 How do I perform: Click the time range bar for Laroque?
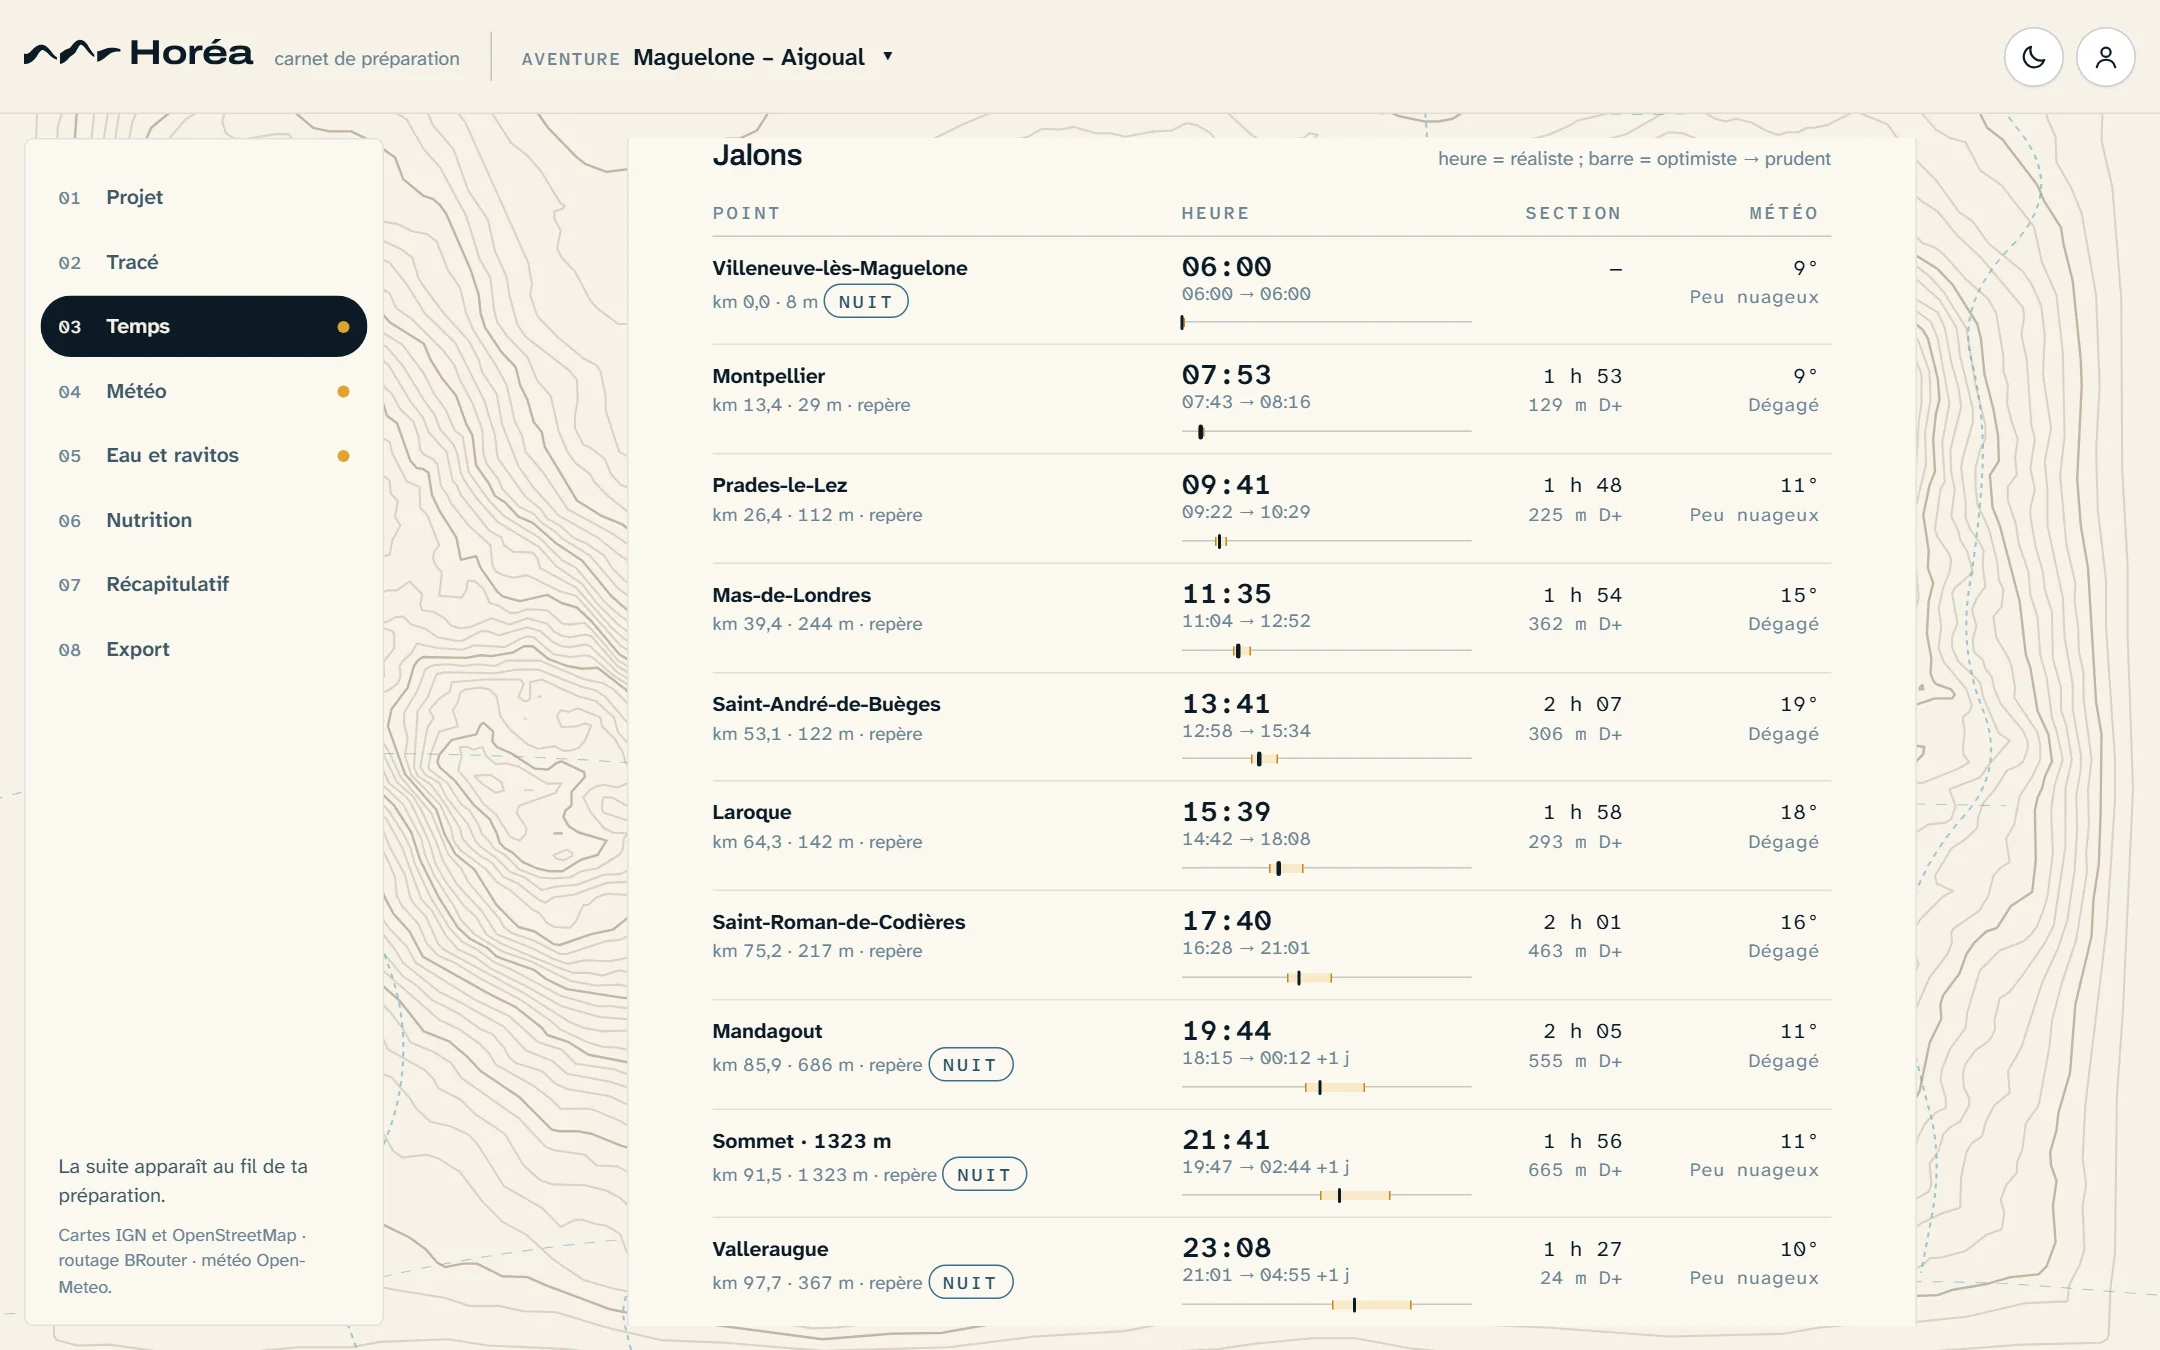click(x=1326, y=869)
